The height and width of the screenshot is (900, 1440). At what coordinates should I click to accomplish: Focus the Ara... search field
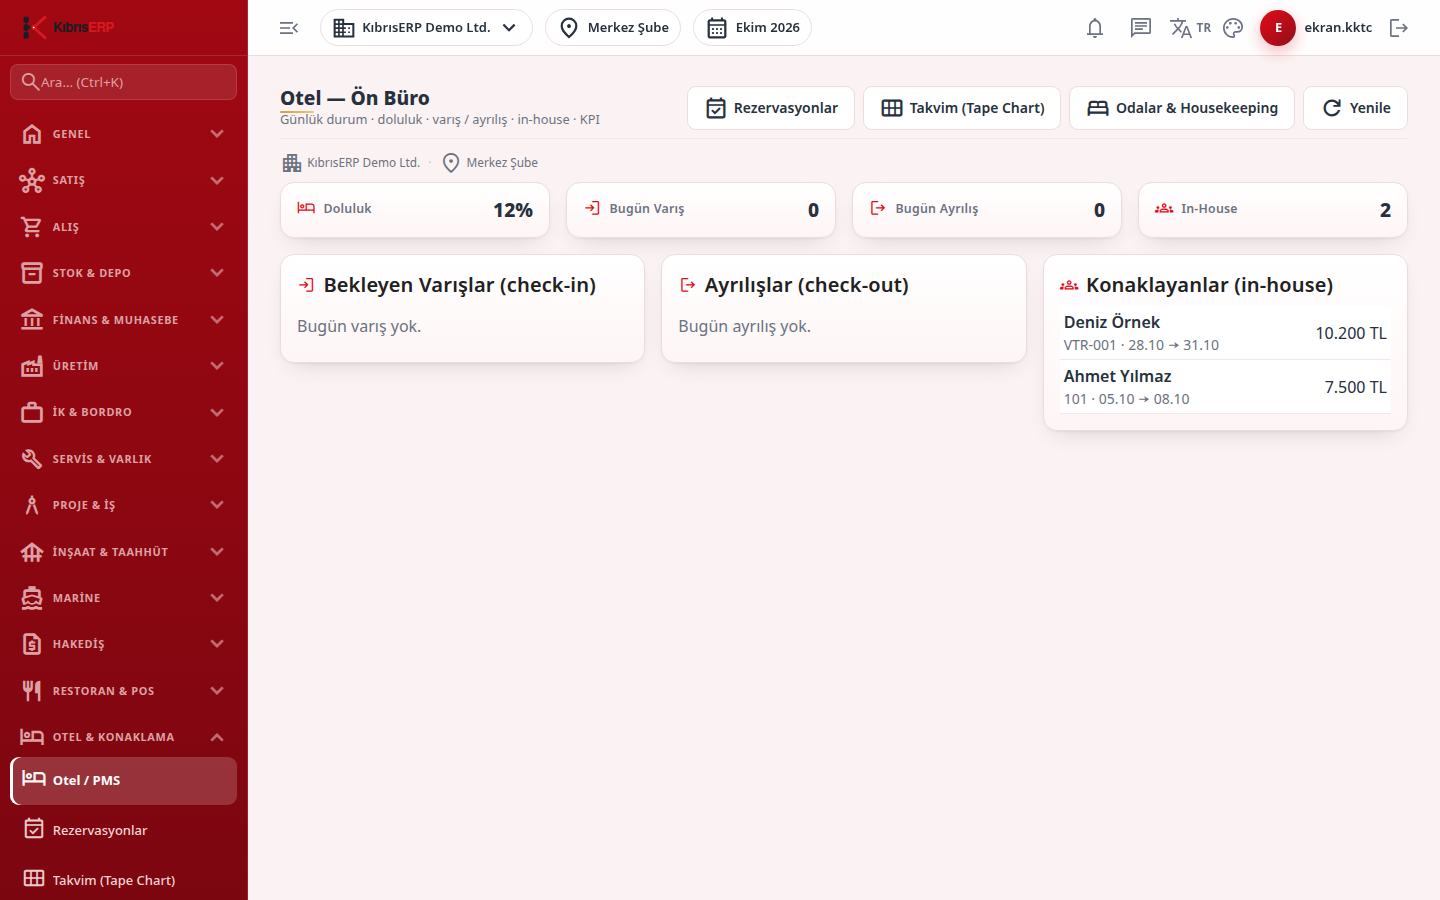coord(123,82)
